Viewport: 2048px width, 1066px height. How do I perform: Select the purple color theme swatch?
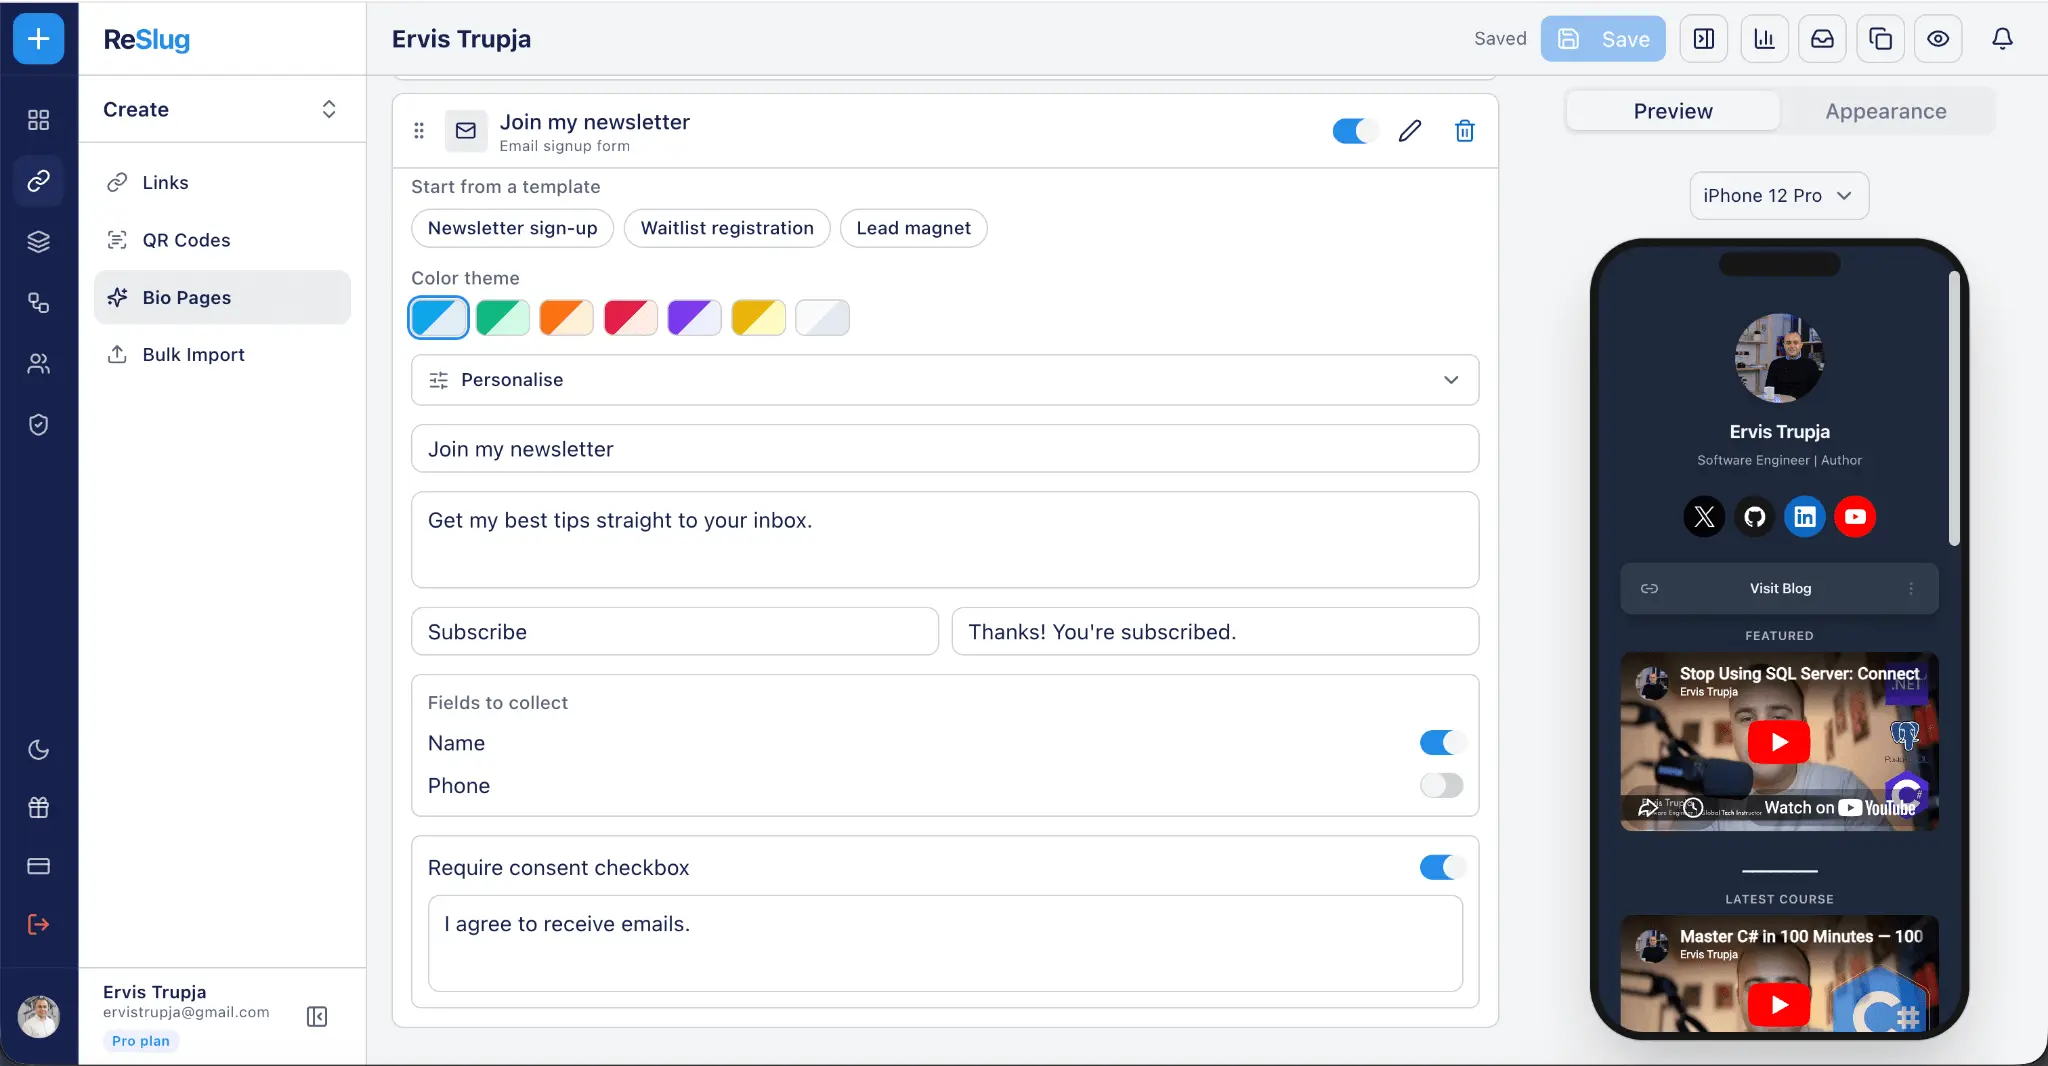pos(695,318)
